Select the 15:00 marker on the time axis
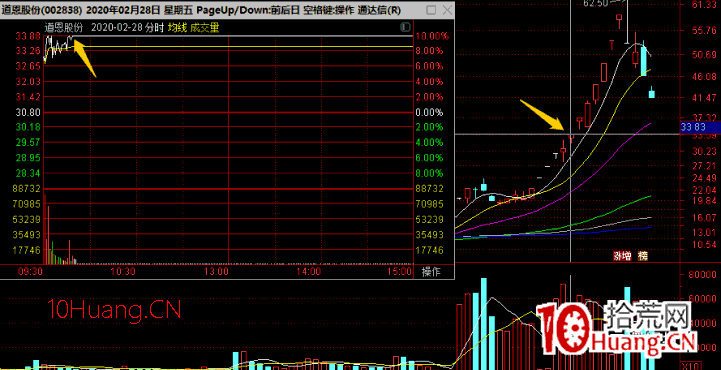 pos(399,272)
